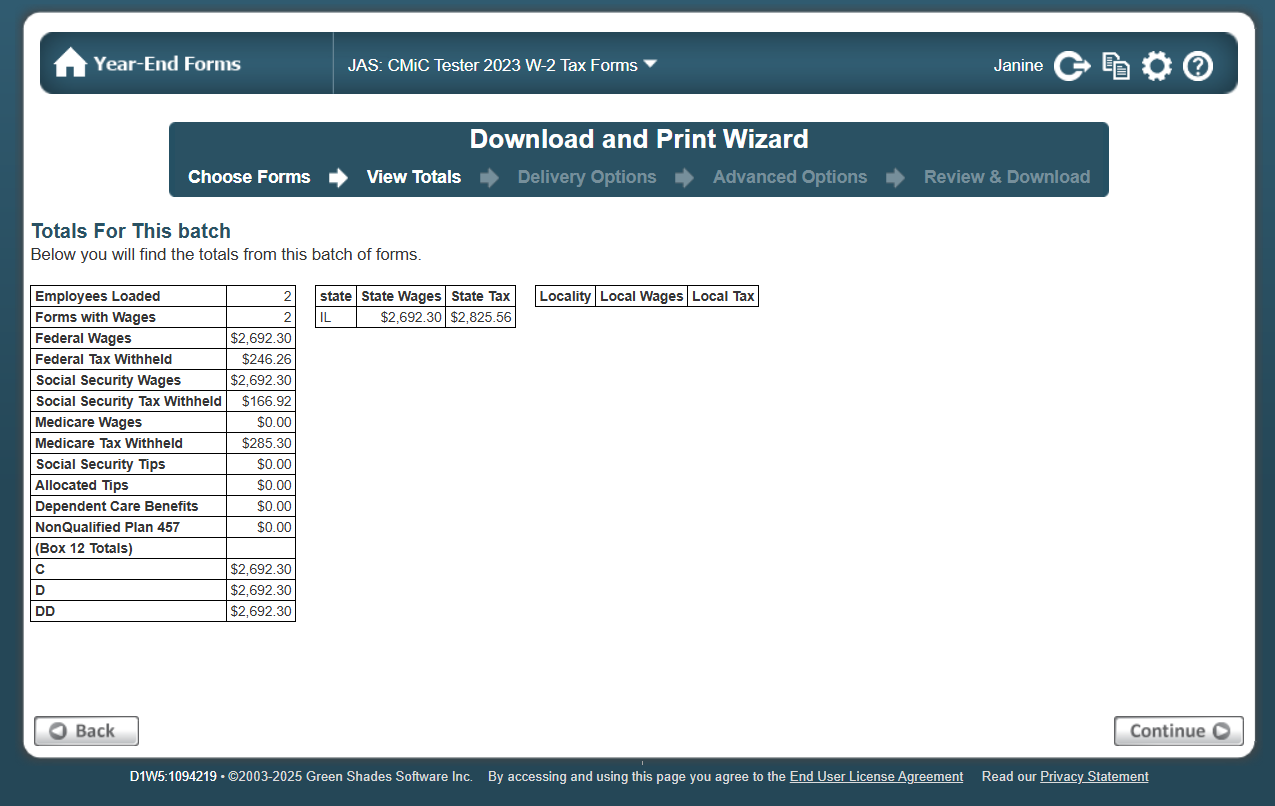
Task: Click the Social Security Wages label
Action: coord(108,380)
